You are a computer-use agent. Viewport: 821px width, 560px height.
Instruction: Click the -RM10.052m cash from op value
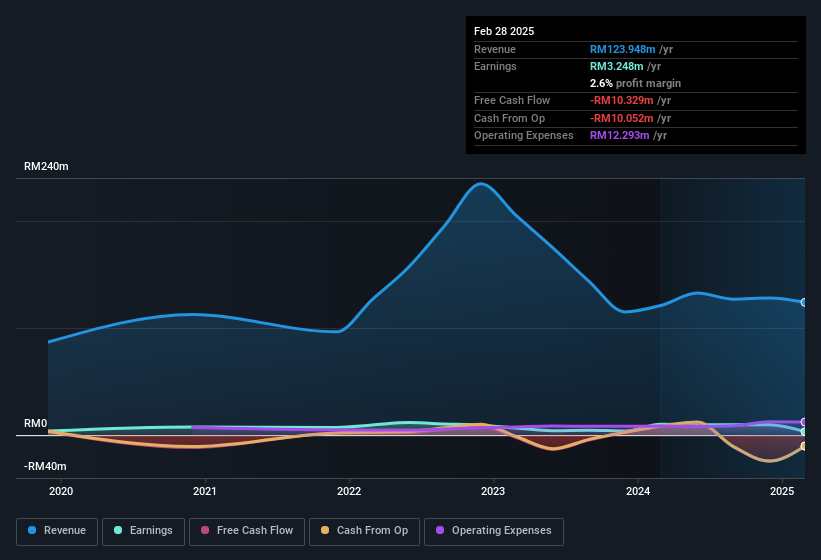(622, 118)
